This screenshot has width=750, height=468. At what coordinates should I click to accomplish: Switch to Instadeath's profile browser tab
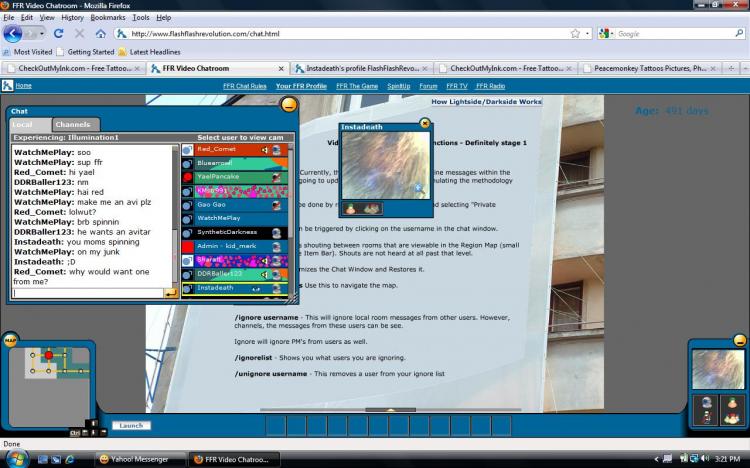[362, 68]
